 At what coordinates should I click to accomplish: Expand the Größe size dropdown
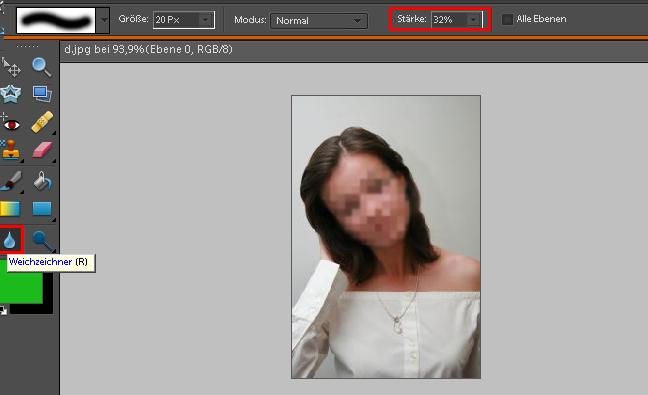click(x=205, y=20)
